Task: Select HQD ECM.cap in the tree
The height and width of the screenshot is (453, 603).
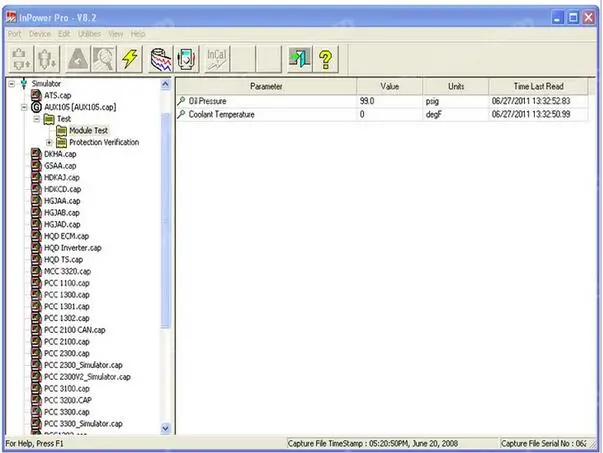Action: click(x=66, y=236)
